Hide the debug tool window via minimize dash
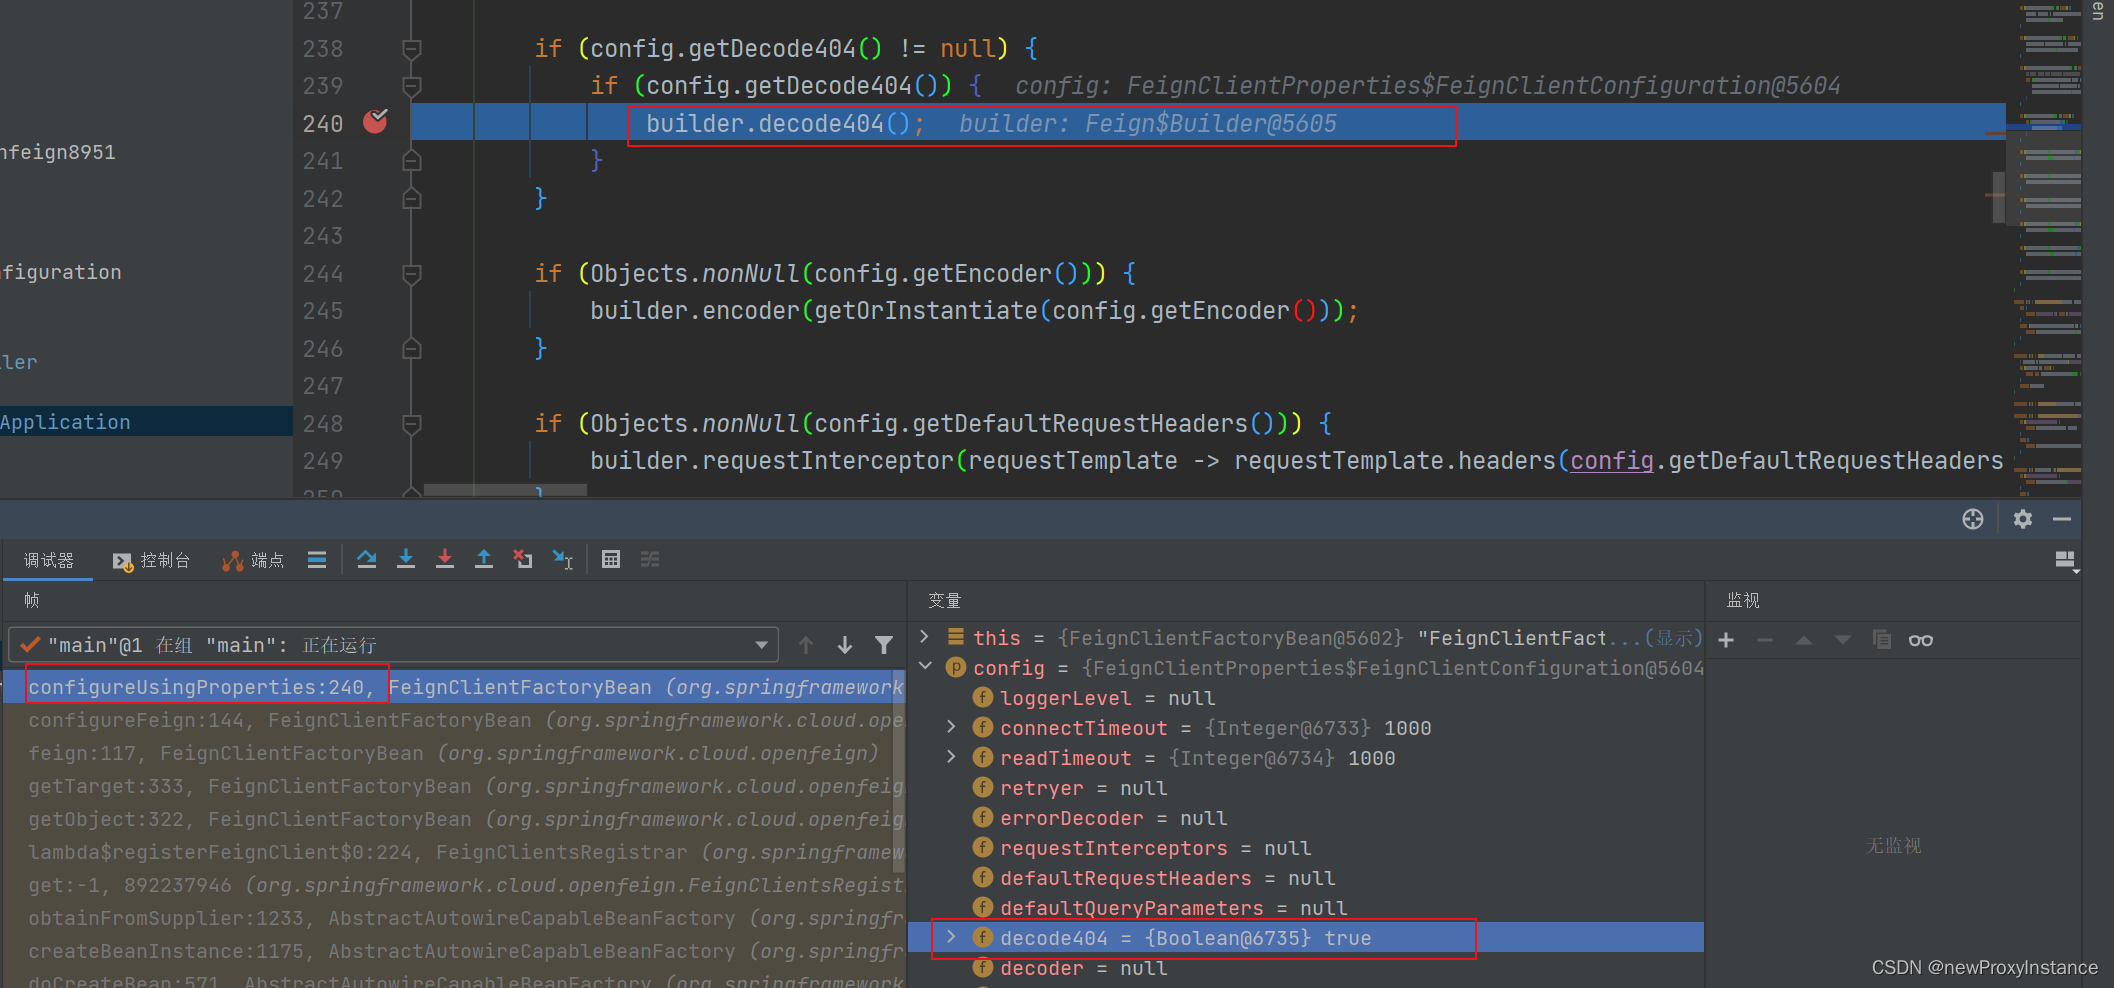Screen dimensions: 2114x988 point(2062,519)
